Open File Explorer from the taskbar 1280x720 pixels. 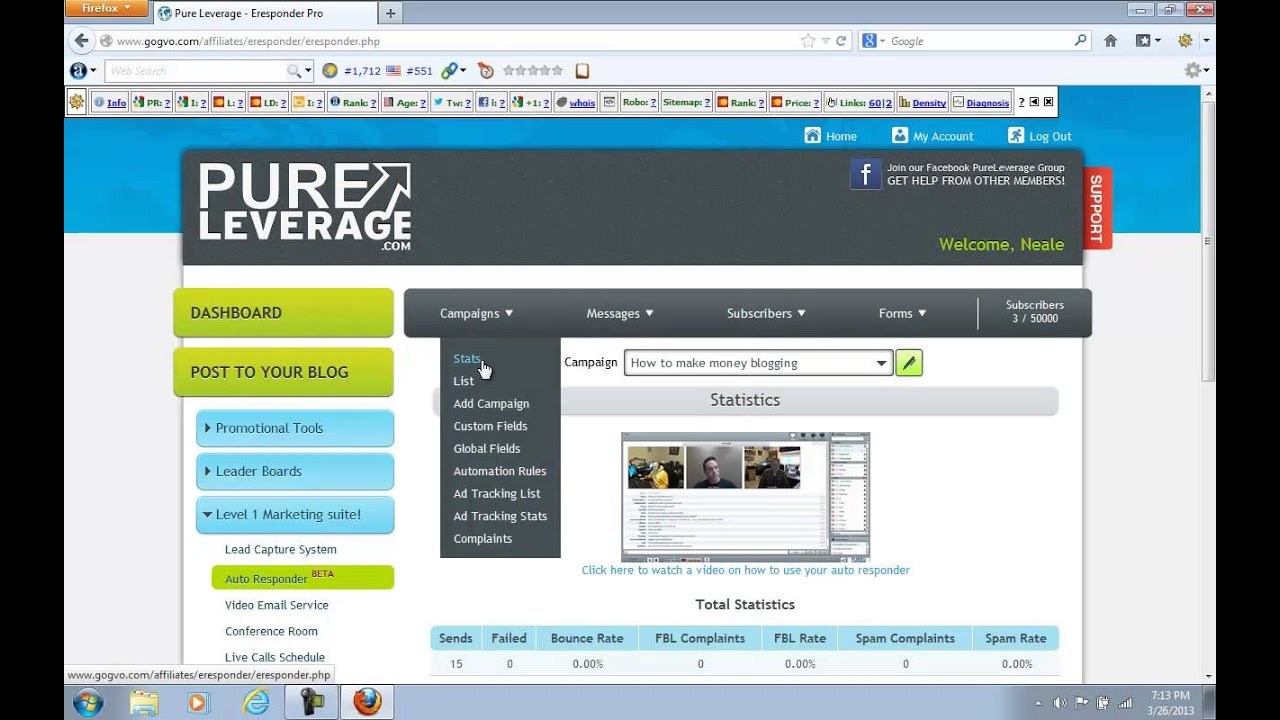tap(144, 702)
